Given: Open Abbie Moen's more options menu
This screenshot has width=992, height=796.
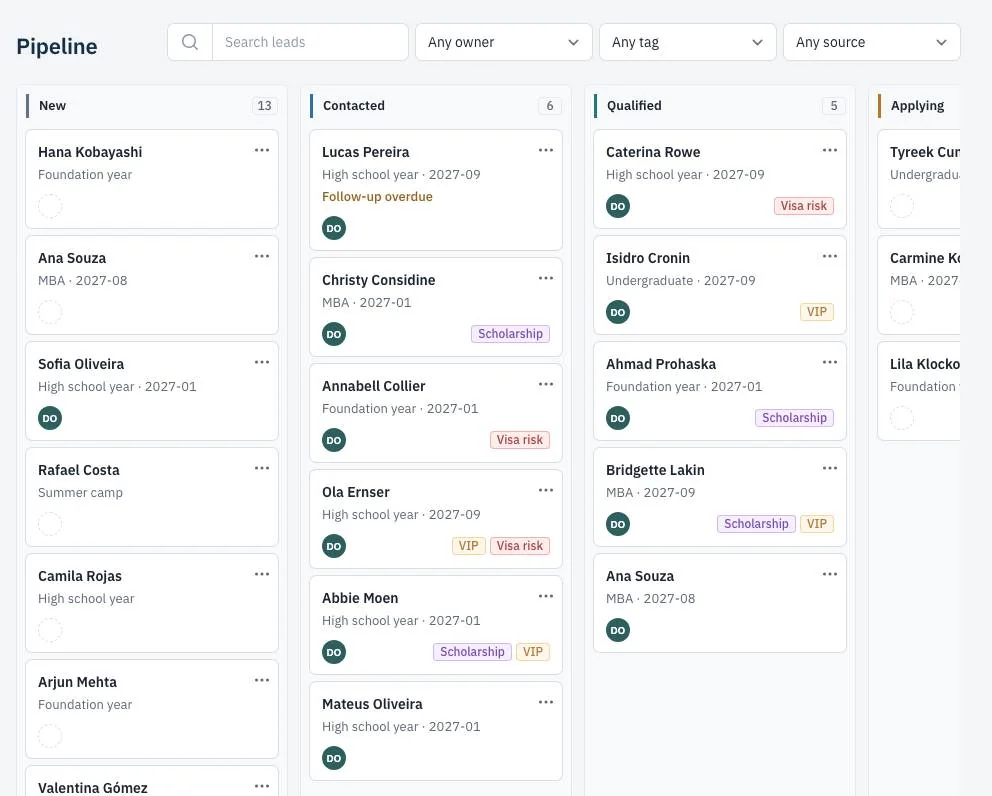Looking at the screenshot, I should click(x=546, y=596).
